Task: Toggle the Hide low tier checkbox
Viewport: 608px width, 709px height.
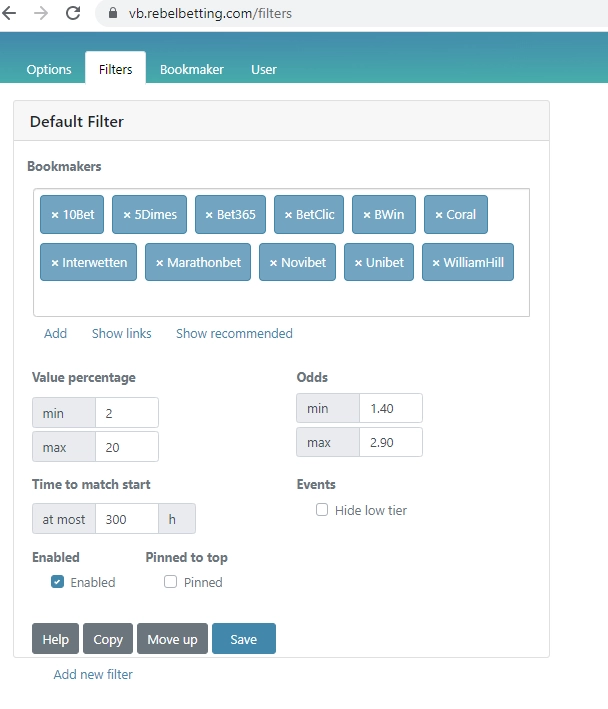Action: (322, 510)
